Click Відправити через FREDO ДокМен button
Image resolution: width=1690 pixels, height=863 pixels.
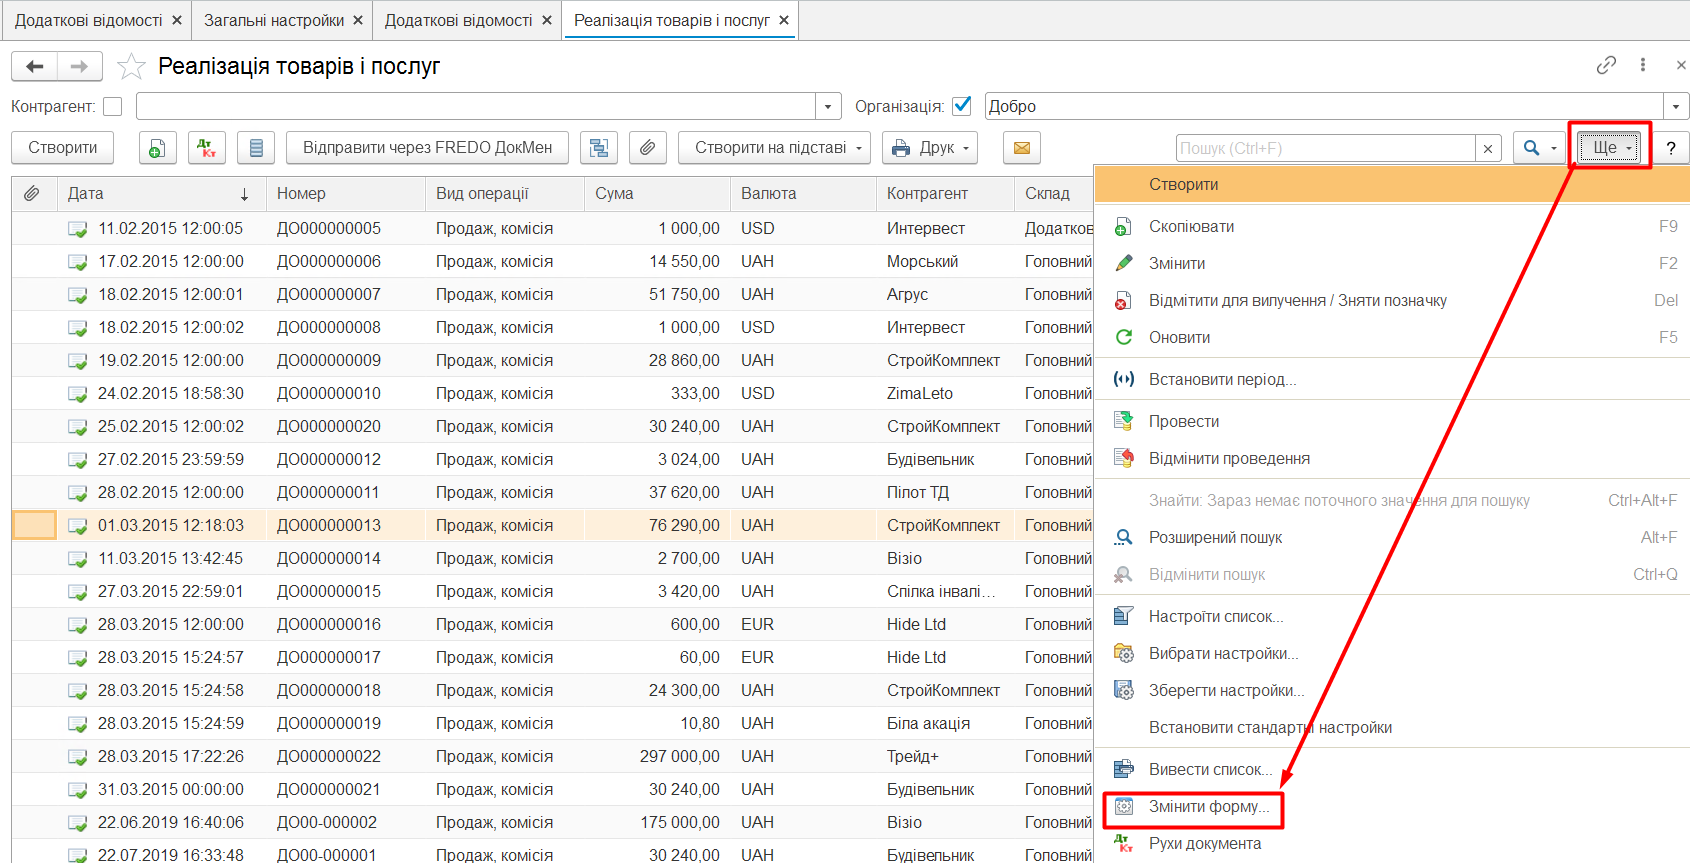427,148
